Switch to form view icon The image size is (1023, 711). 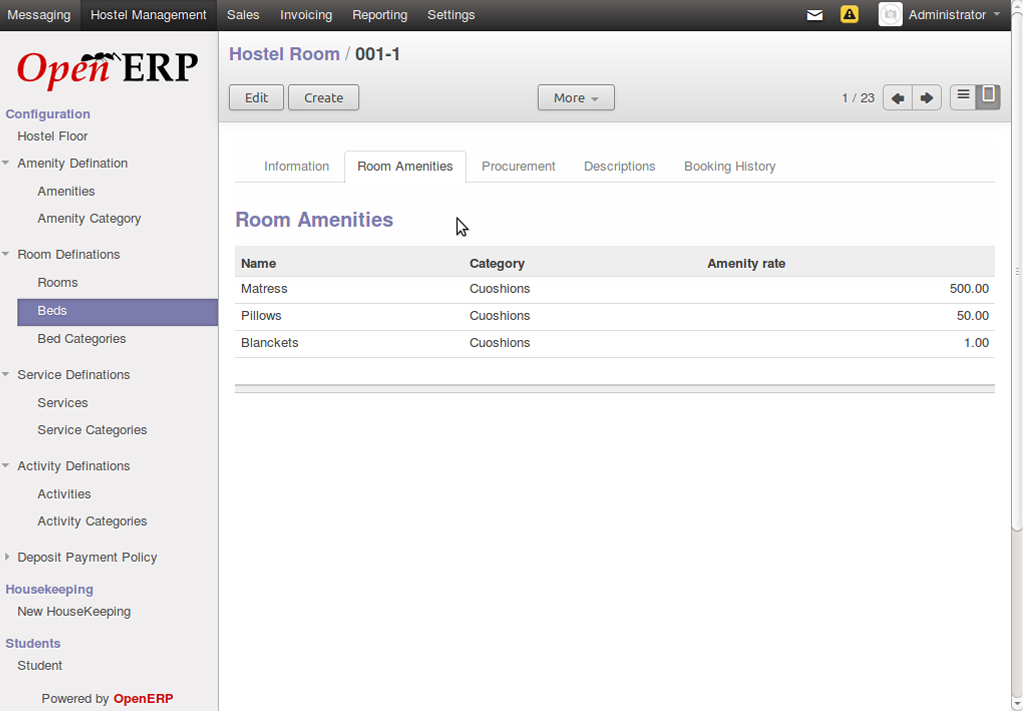click(988, 97)
